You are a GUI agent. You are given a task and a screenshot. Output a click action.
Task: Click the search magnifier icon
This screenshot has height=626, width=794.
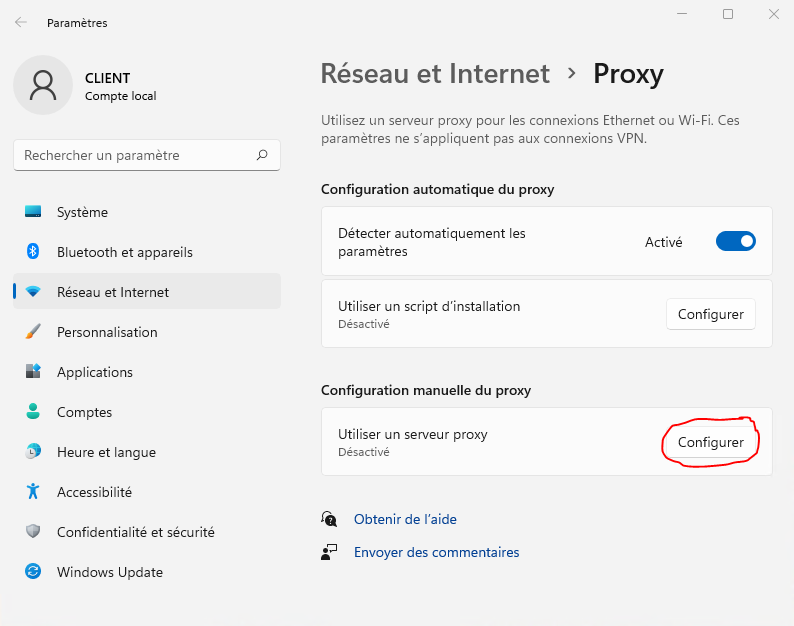pyautogui.click(x=262, y=155)
